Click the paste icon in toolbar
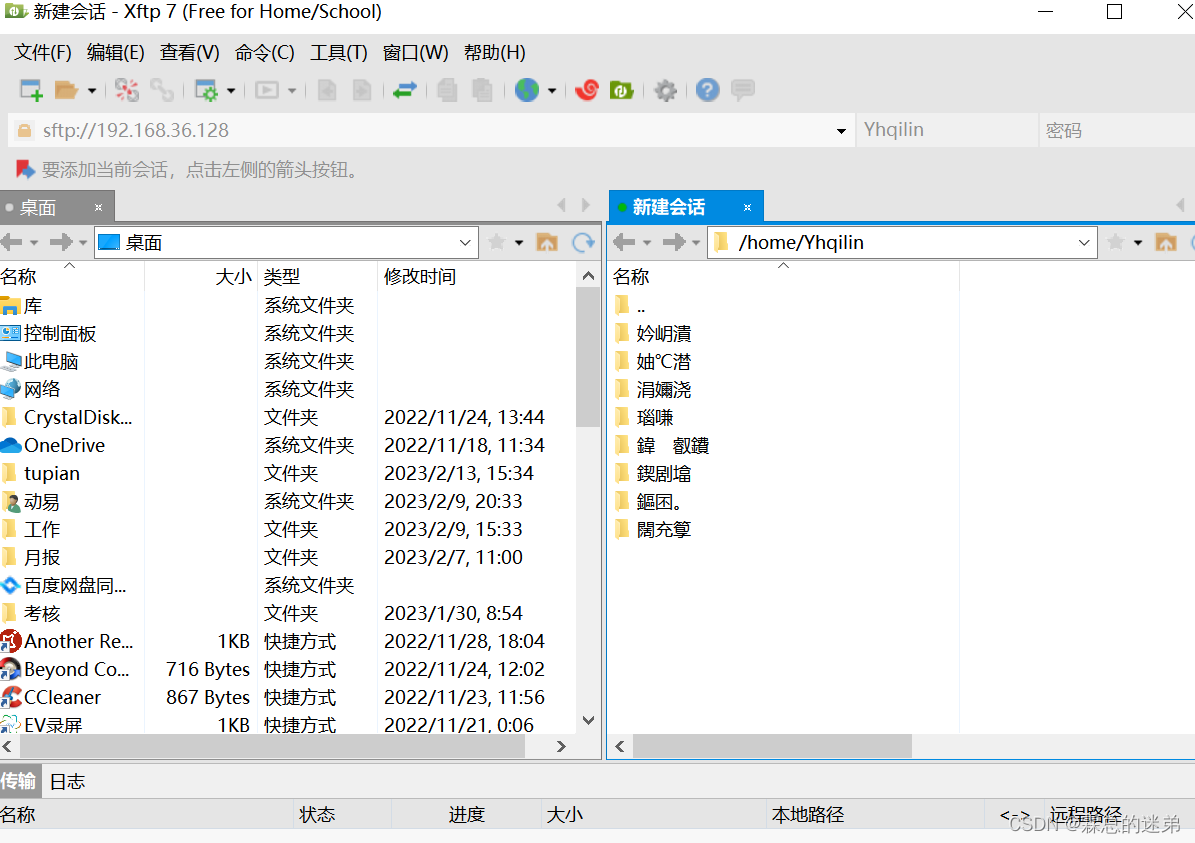Viewport: 1195px width, 843px height. (x=482, y=90)
